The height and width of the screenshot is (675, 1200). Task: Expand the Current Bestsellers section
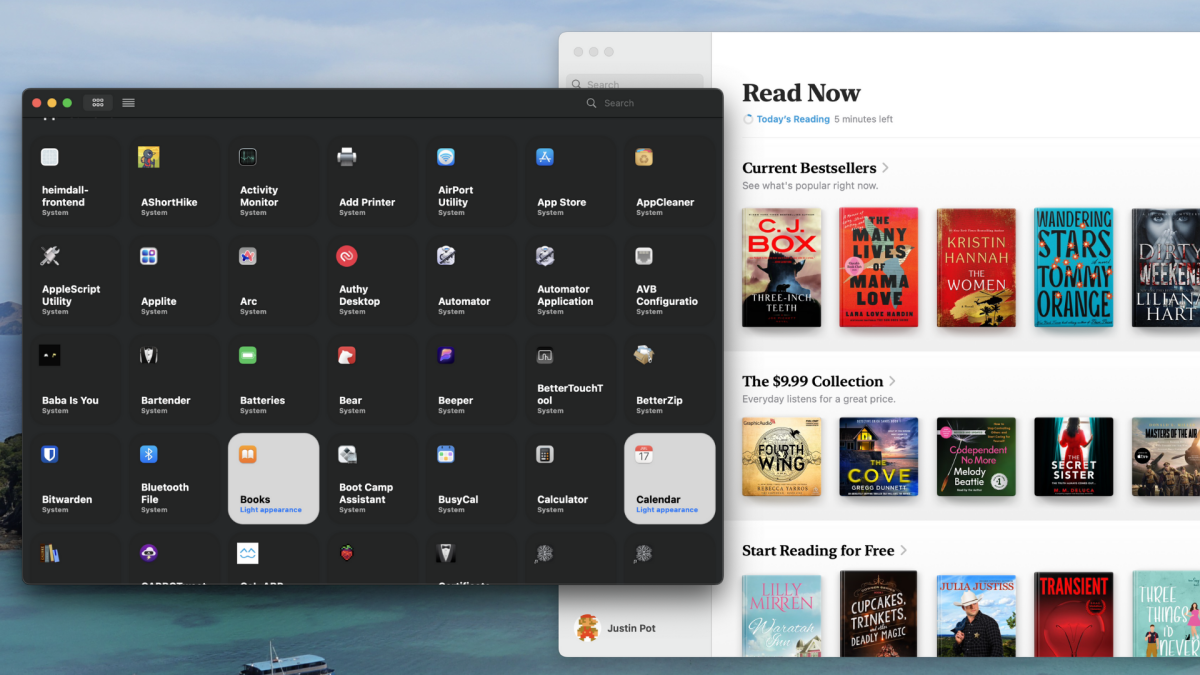pyautogui.click(x=885, y=168)
